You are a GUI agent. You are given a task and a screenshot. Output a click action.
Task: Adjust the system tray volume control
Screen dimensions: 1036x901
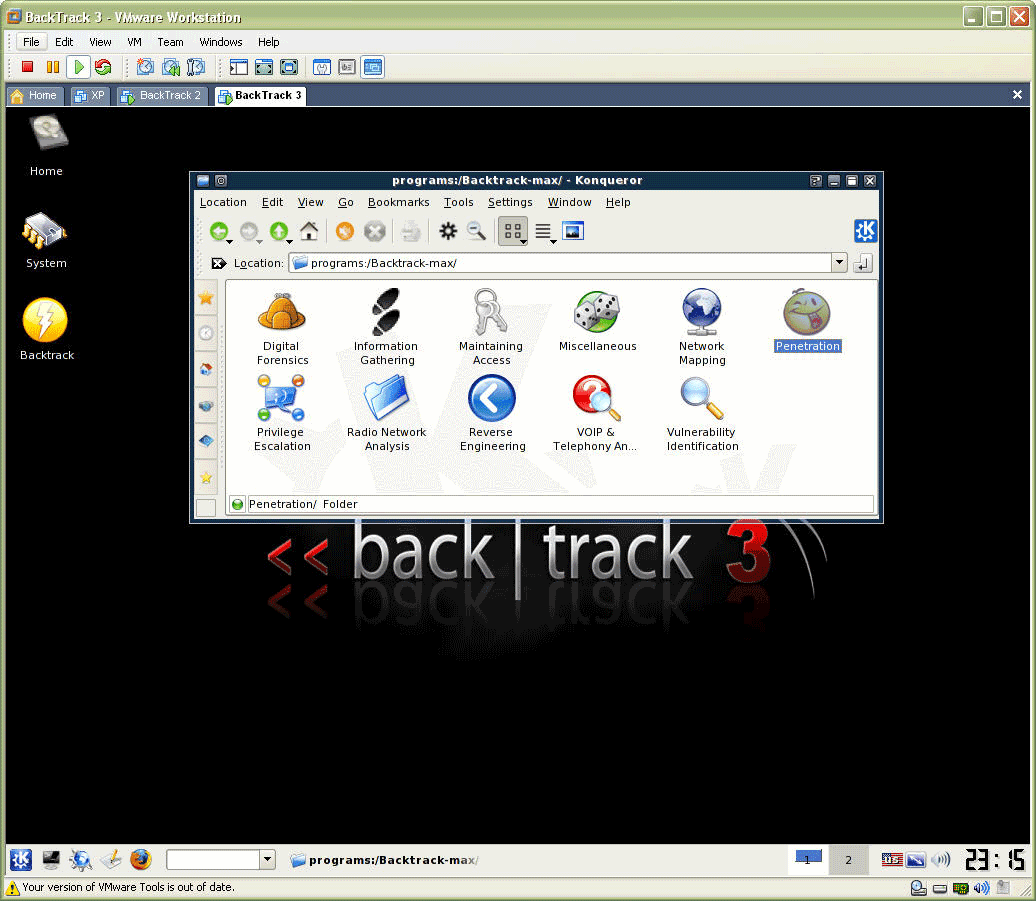pos(940,859)
